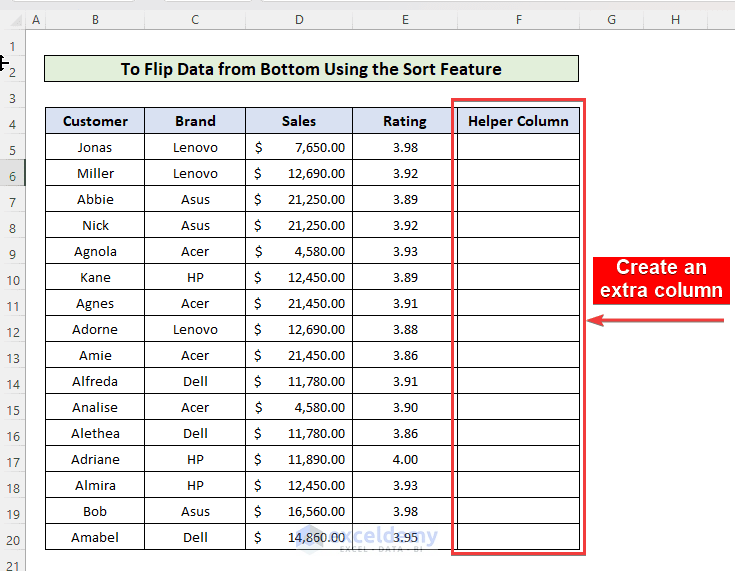Screen dimensions: 735x571
Task: Select column F header
Action: coord(518,20)
